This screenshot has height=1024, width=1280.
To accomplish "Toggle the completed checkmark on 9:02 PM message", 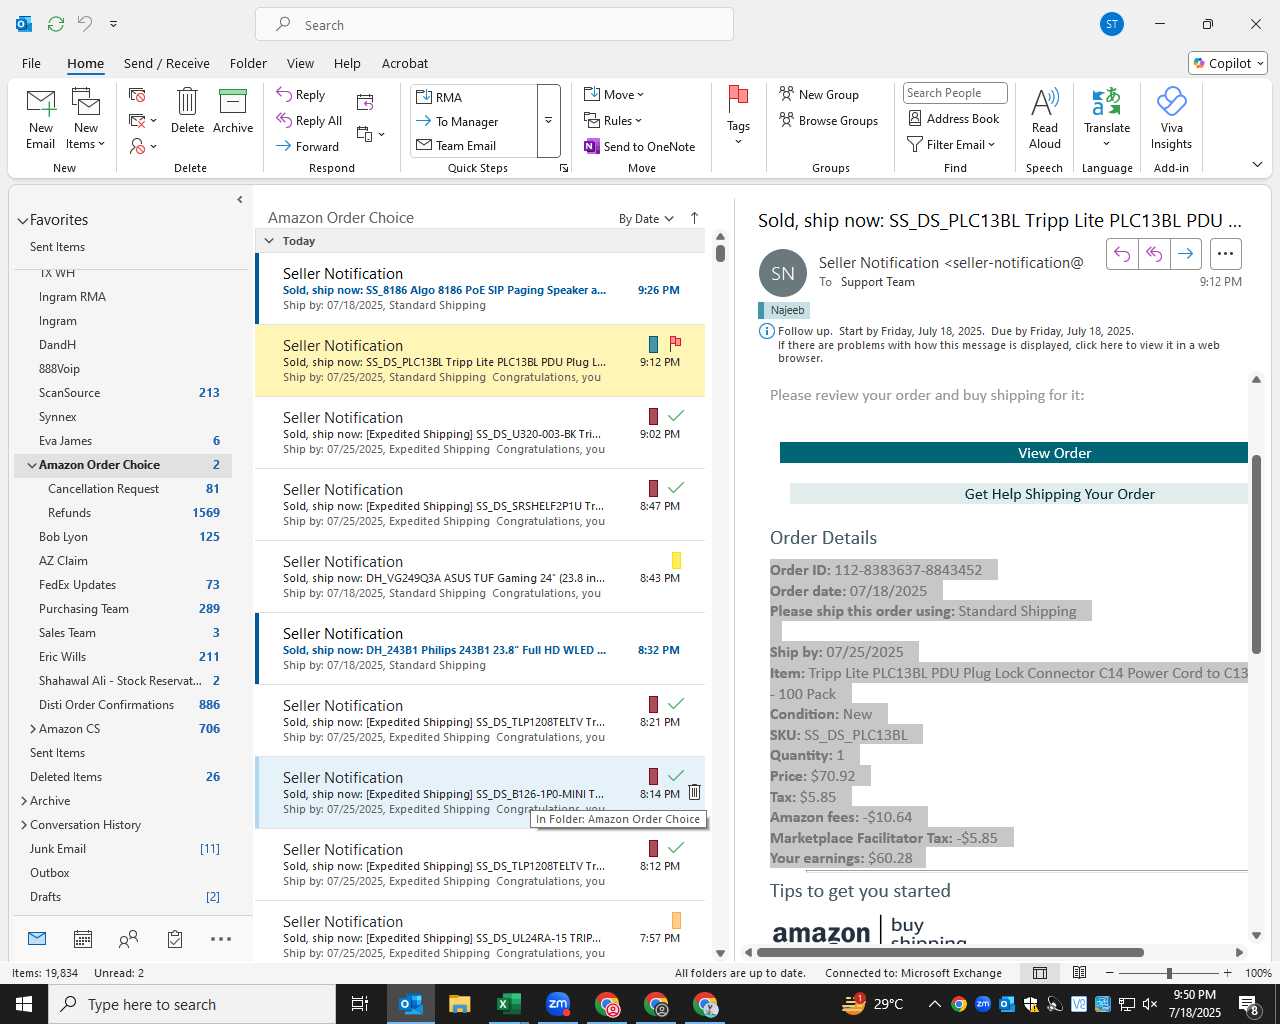I will (676, 415).
